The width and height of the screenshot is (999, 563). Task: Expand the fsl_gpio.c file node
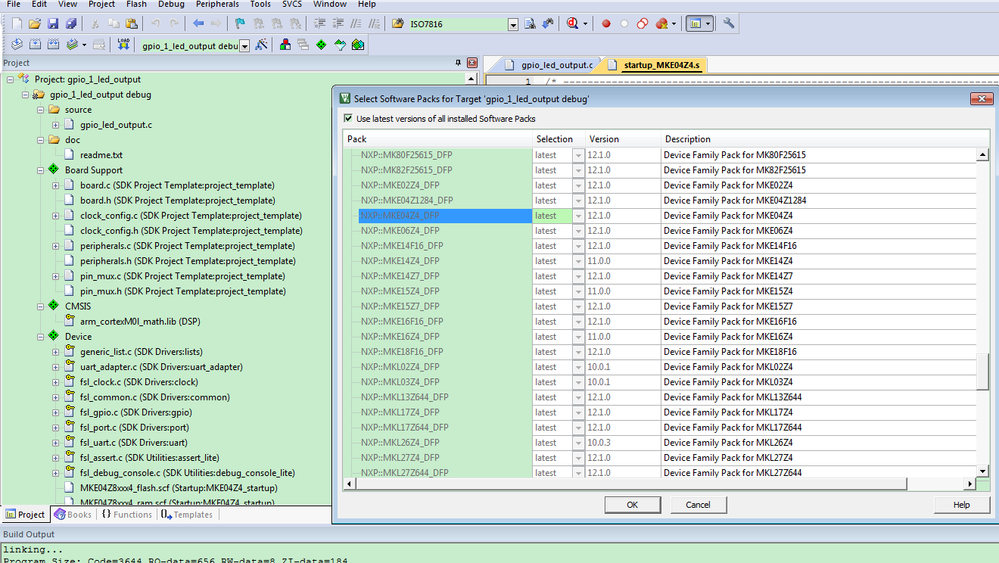coord(55,412)
